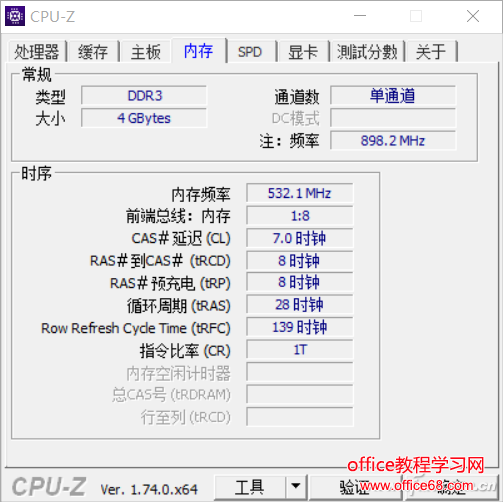Expand the 工具 dropdown arrow
503x502 pixels.
point(296,487)
